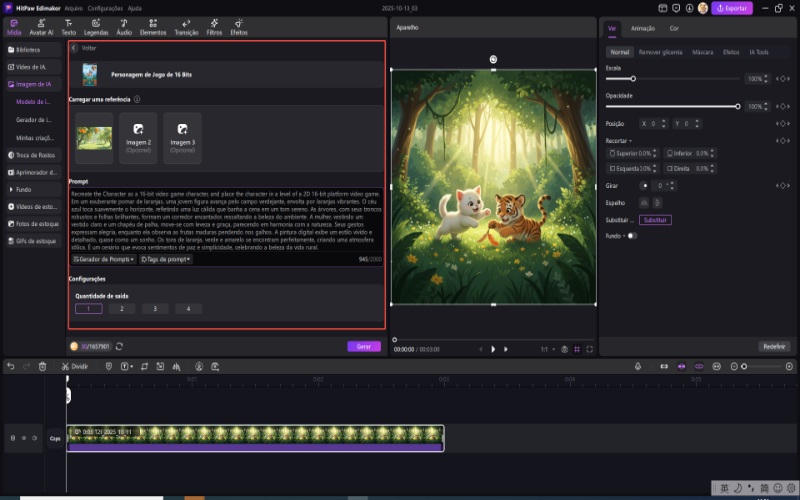Viewport: 800px width, 500px height.
Task: Switch to the Animação tab
Action: pyautogui.click(x=643, y=29)
